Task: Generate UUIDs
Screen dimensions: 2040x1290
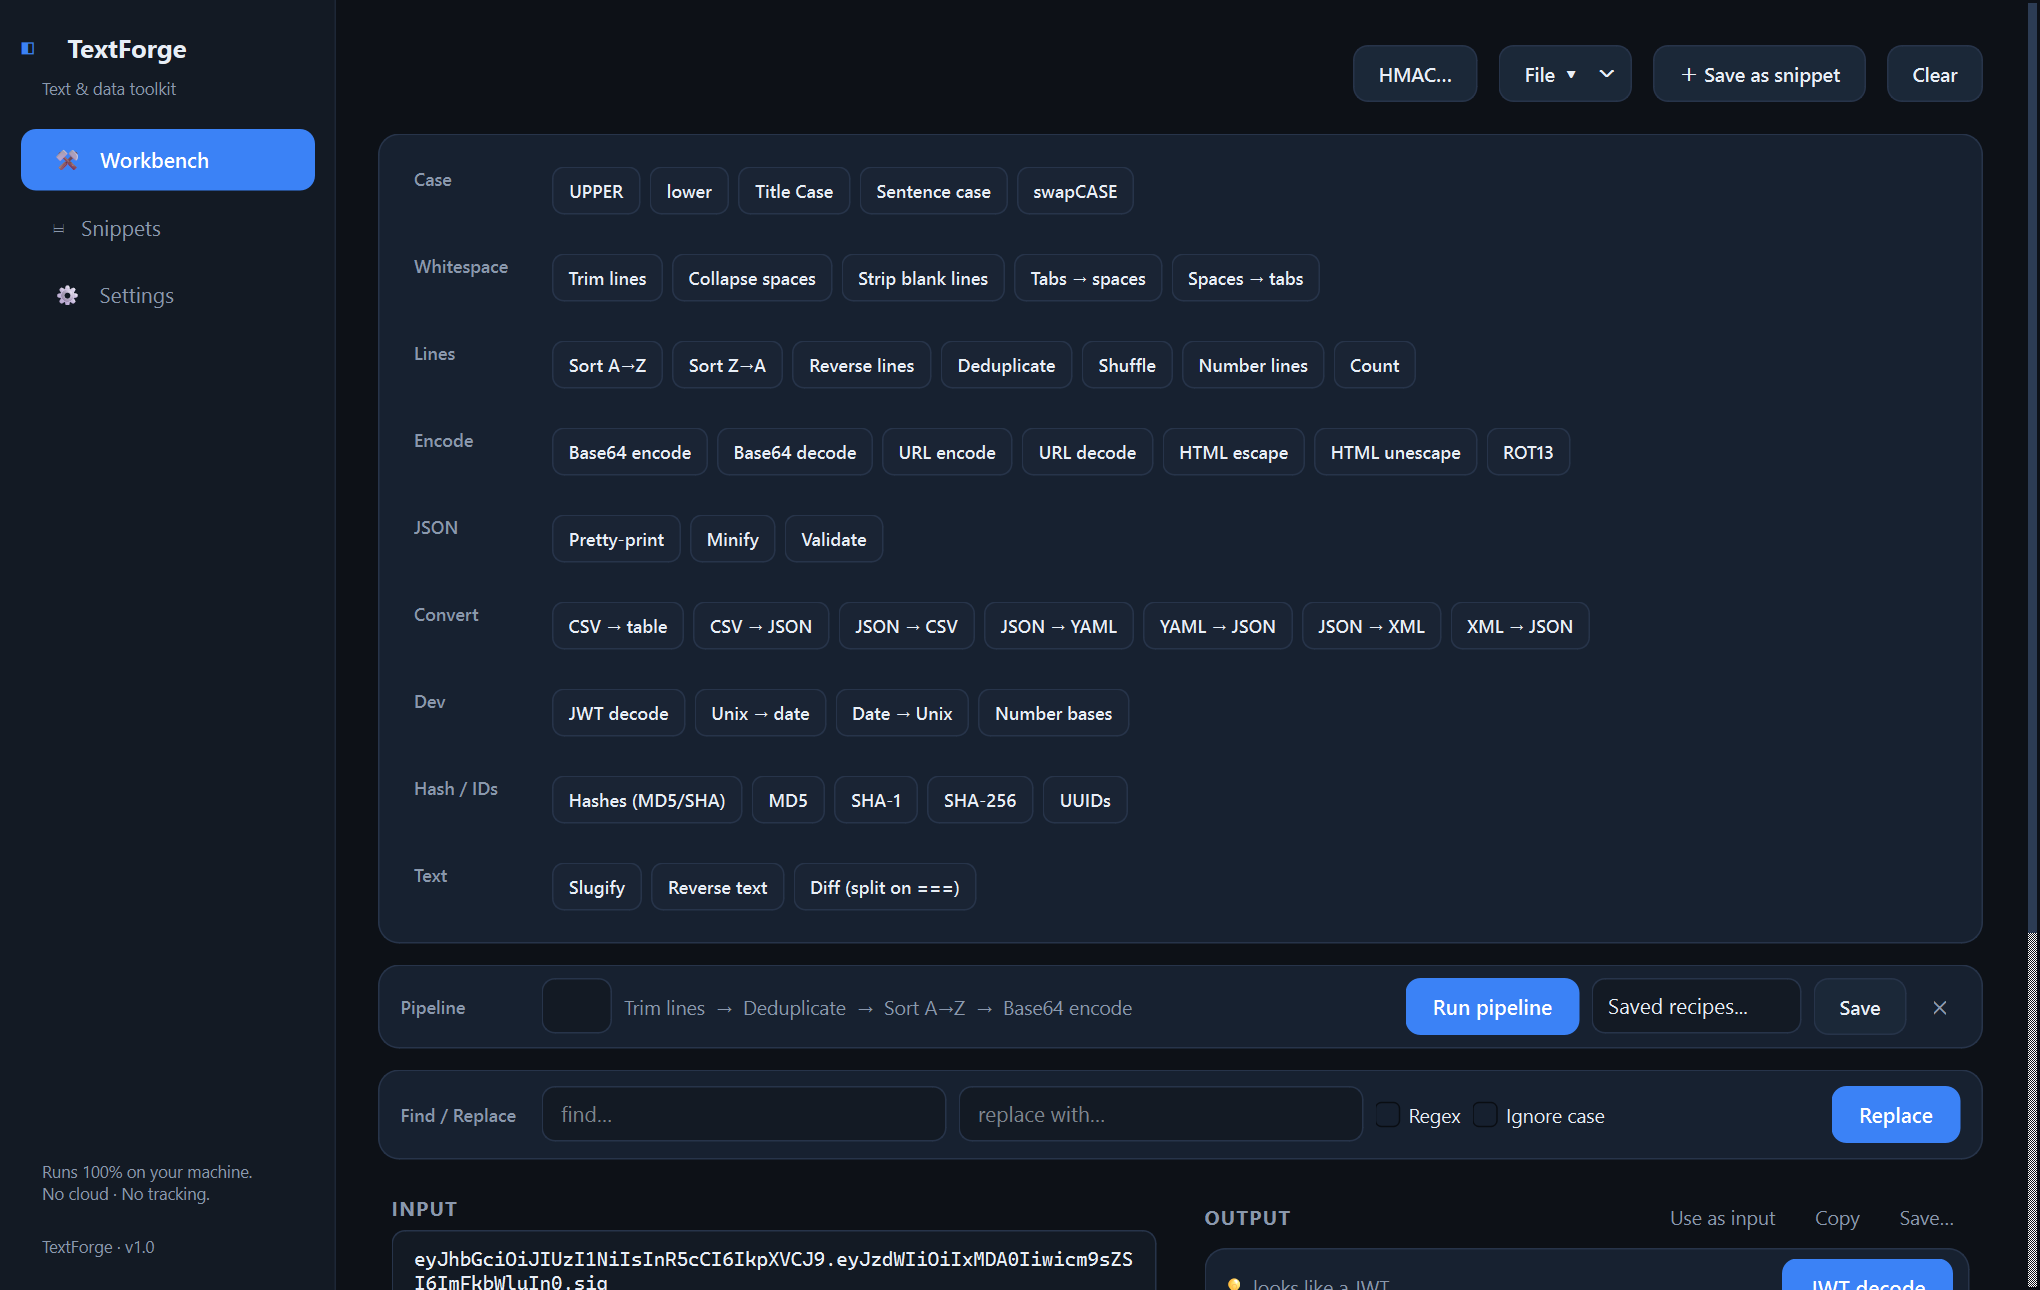Action: (1085, 800)
